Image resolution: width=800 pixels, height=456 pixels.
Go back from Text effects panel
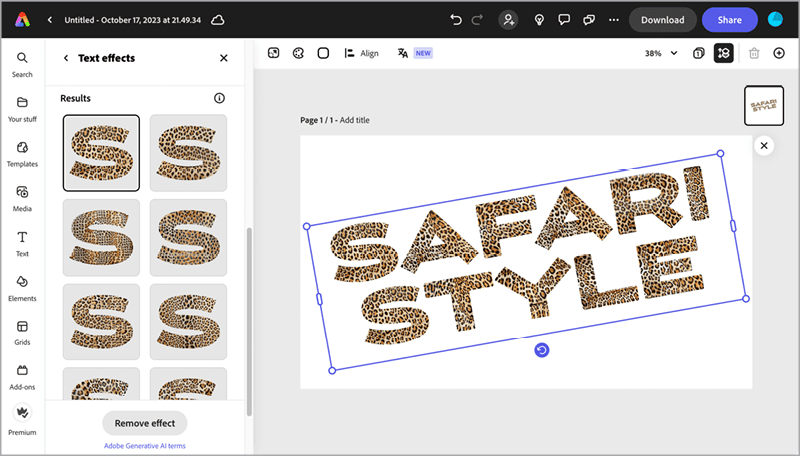point(65,58)
